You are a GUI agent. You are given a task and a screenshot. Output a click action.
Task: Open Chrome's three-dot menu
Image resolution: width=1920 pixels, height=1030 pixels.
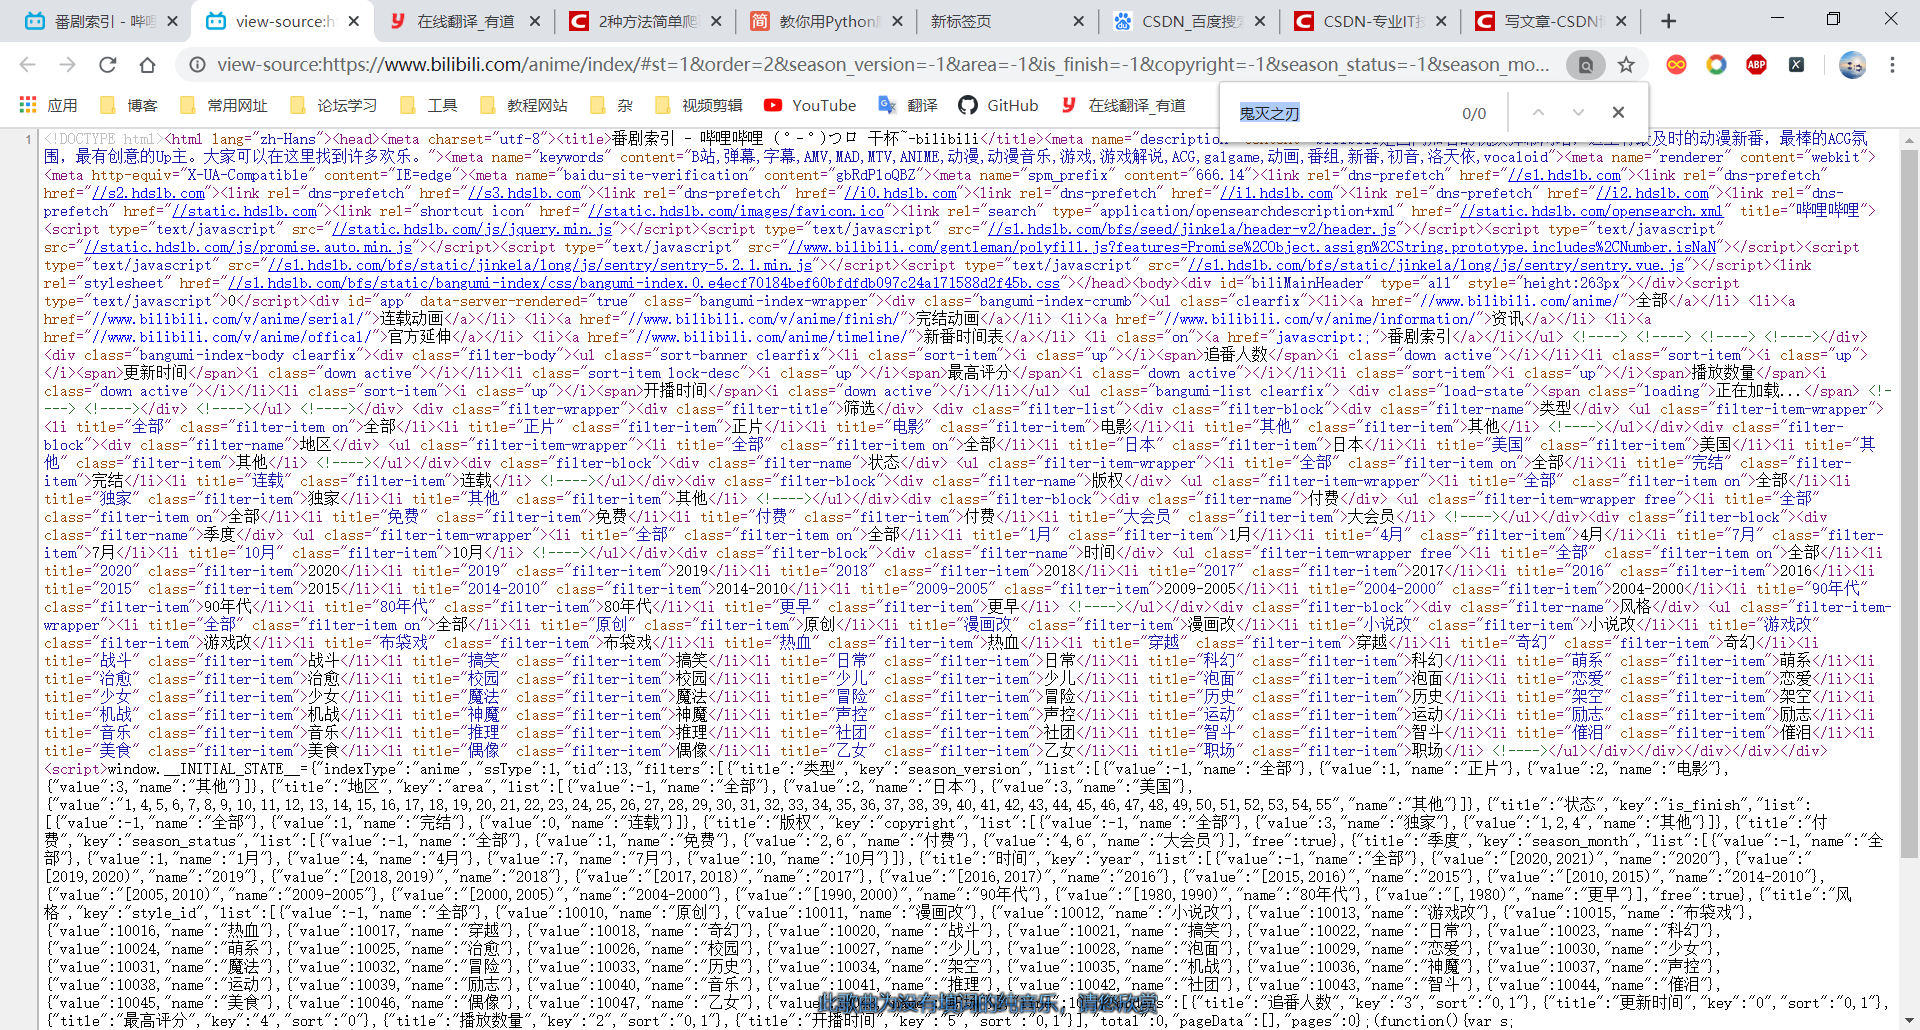tap(1892, 65)
